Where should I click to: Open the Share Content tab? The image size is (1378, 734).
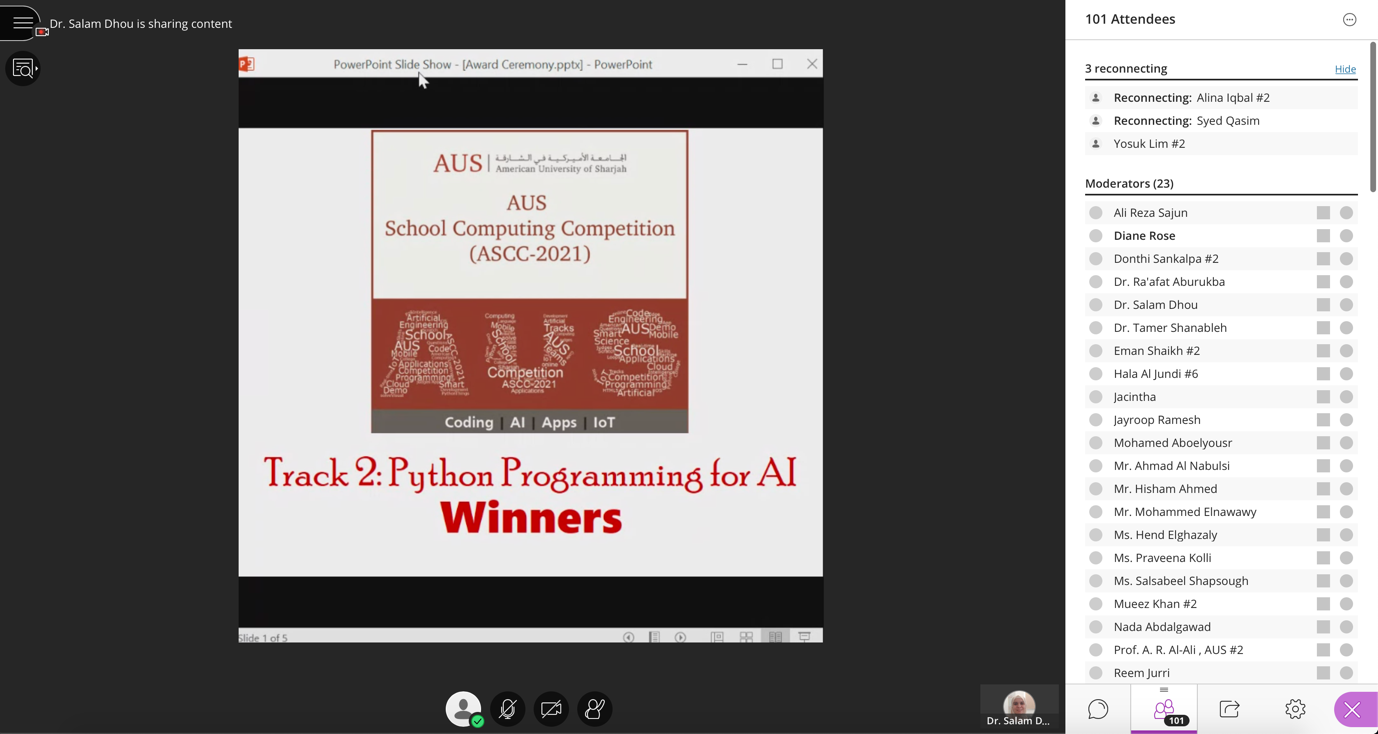pyautogui.click(x=1229, y=709)
